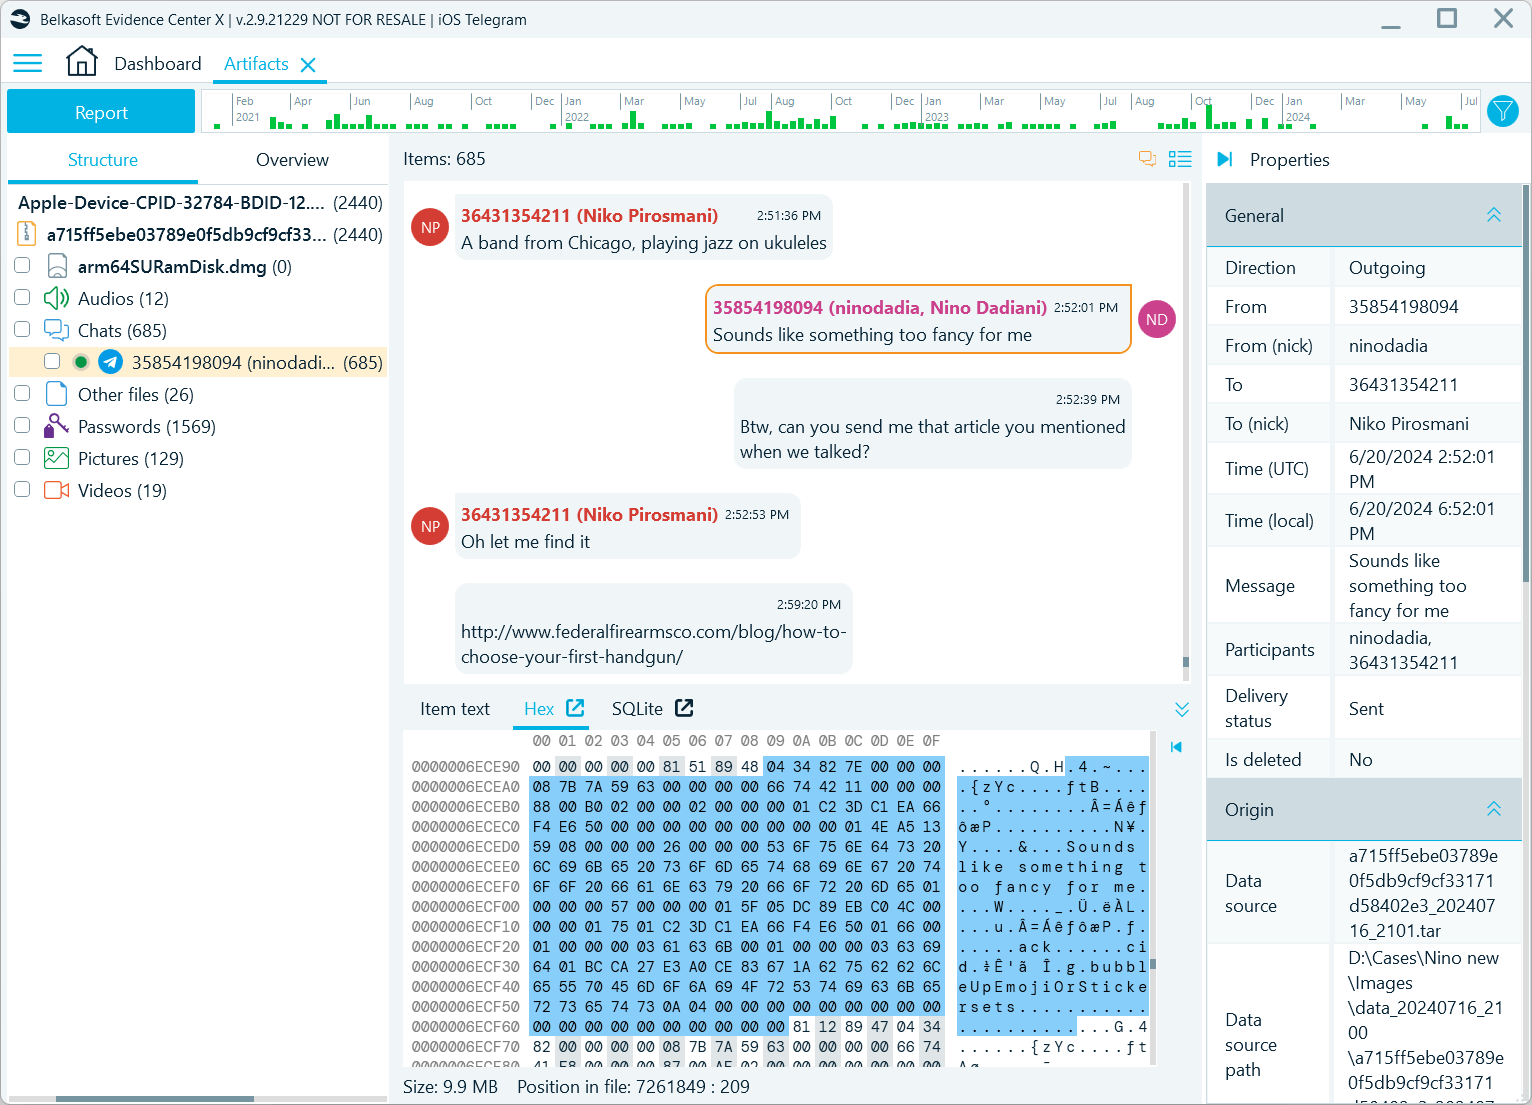Open the hamburger menu

coord(27,64)
